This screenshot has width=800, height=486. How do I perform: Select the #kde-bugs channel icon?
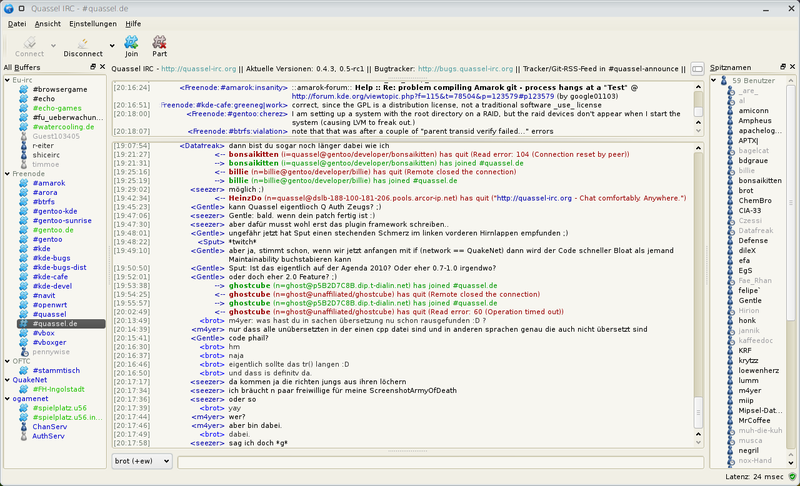point(23,258)
